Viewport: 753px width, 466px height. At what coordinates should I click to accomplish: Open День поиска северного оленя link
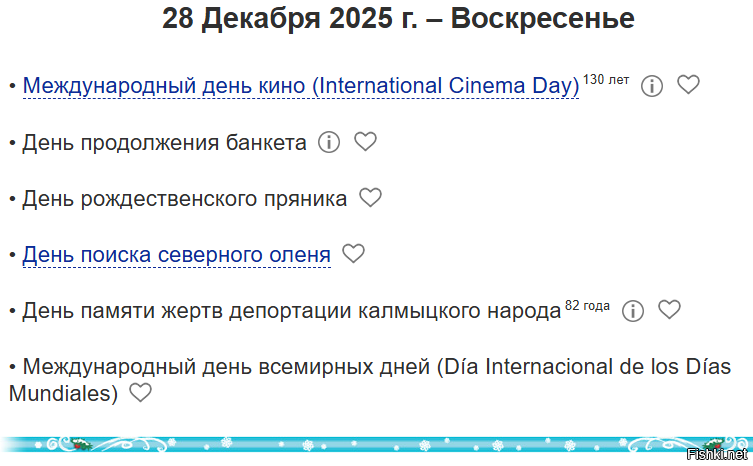(x=177, y=255)
